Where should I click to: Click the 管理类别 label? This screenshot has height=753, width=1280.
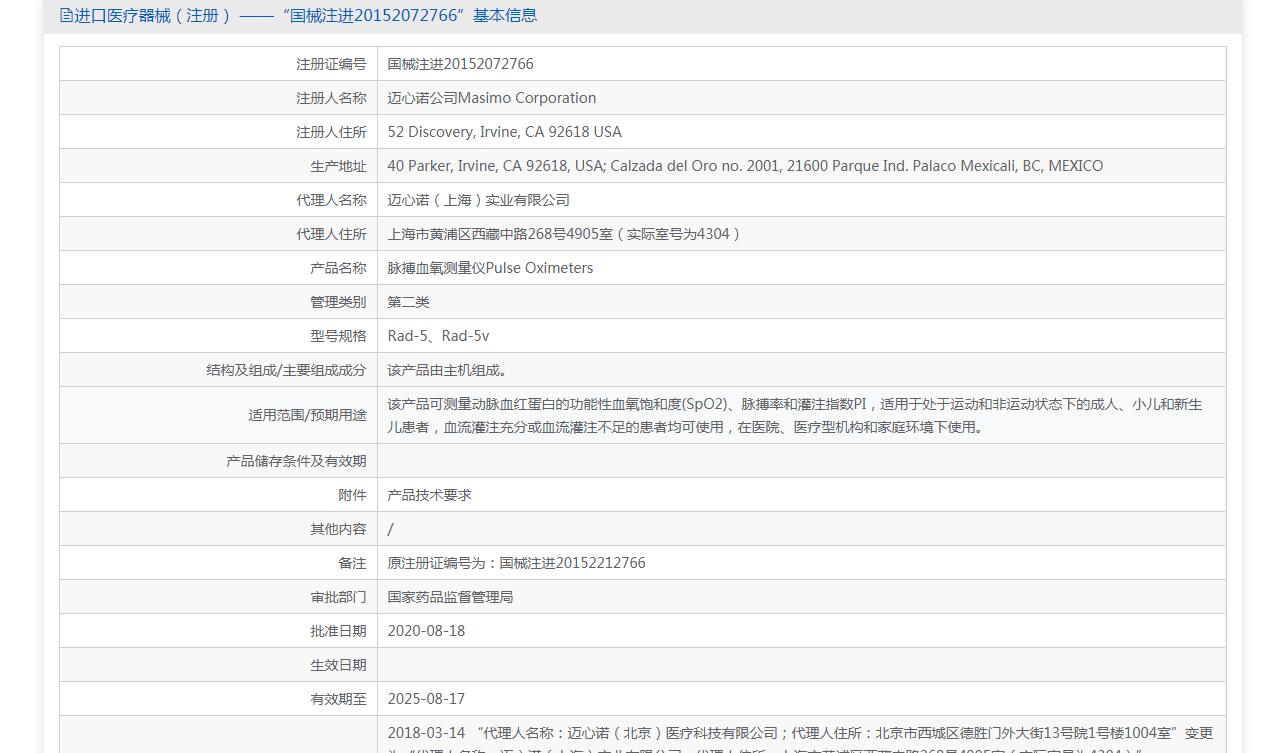(338, 302)
